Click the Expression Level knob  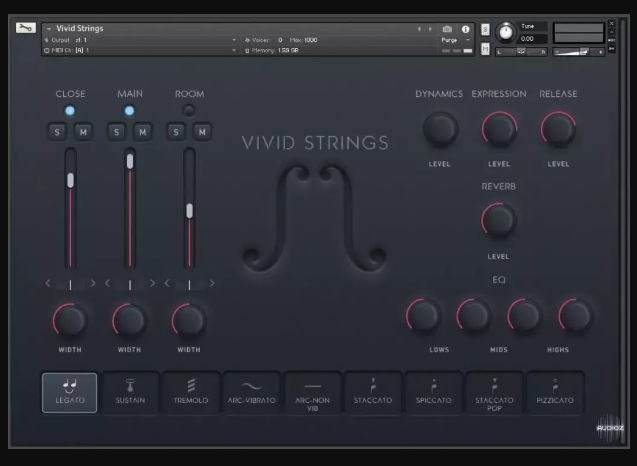(499, 129)
